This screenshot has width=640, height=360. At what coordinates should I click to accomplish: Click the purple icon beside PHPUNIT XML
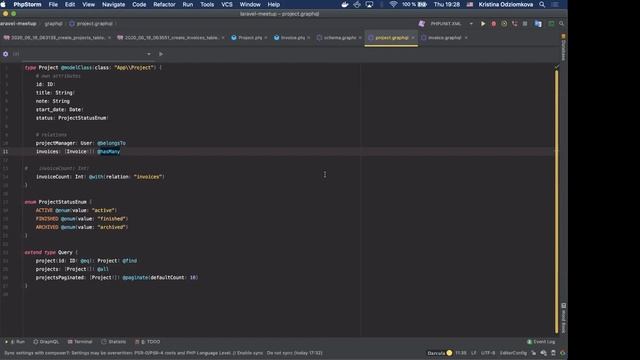422,24
